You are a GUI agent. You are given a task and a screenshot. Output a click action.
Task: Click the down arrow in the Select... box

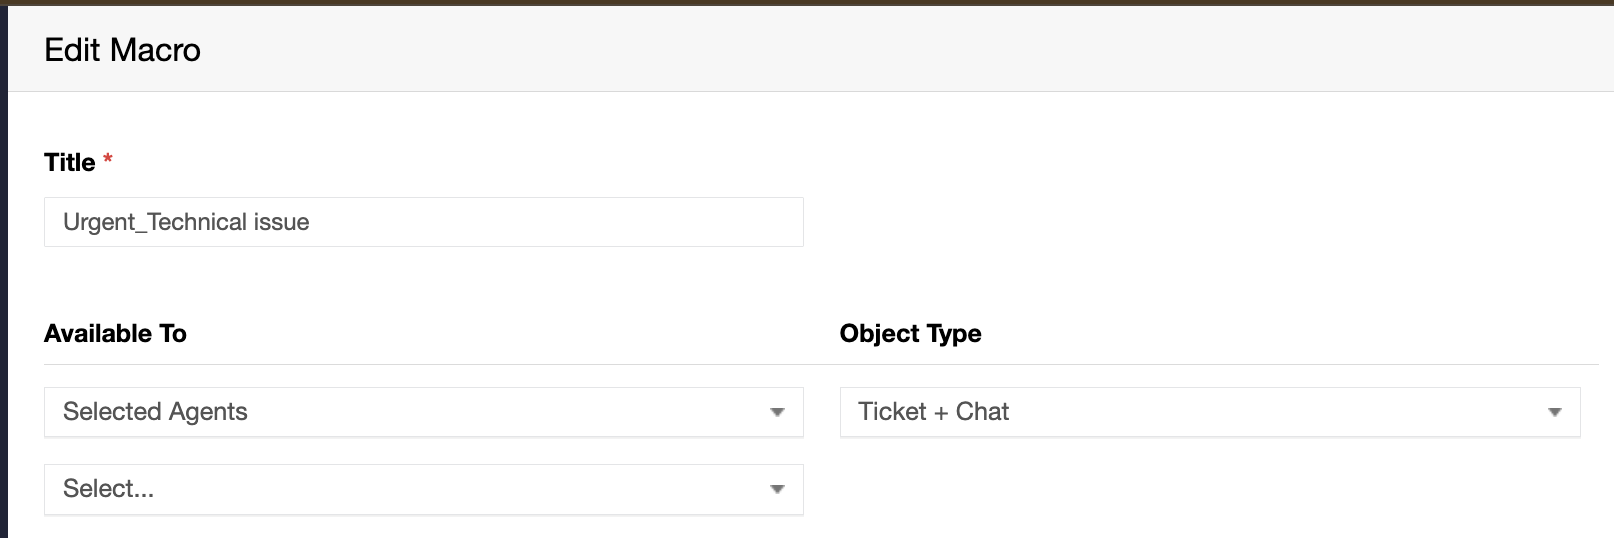click(777, 489)
